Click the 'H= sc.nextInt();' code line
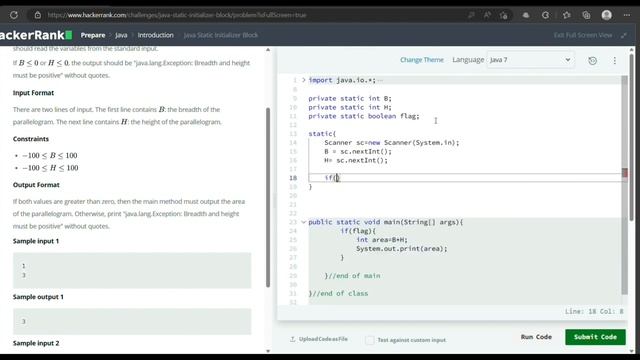Image resolution: width=640 pixels, height=360 pixels. (x=356, y=160)
